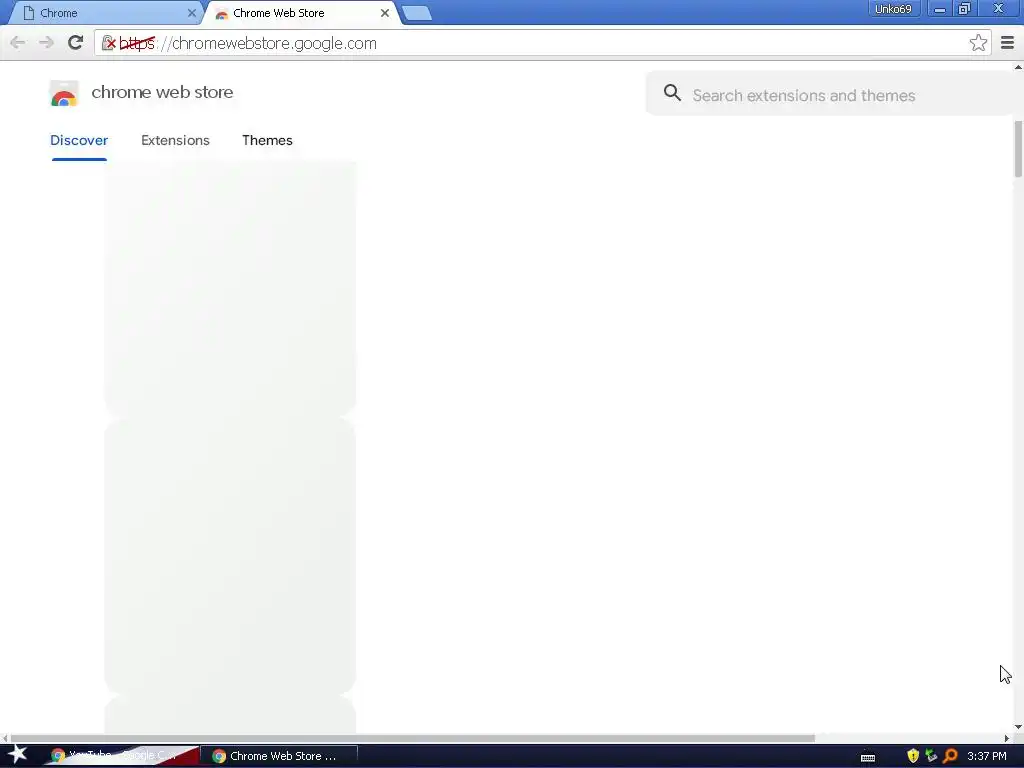The width and height of the screenshot is (1024, 768).
Task: Click the chrome web store logo icon
Action: [64, 93]
